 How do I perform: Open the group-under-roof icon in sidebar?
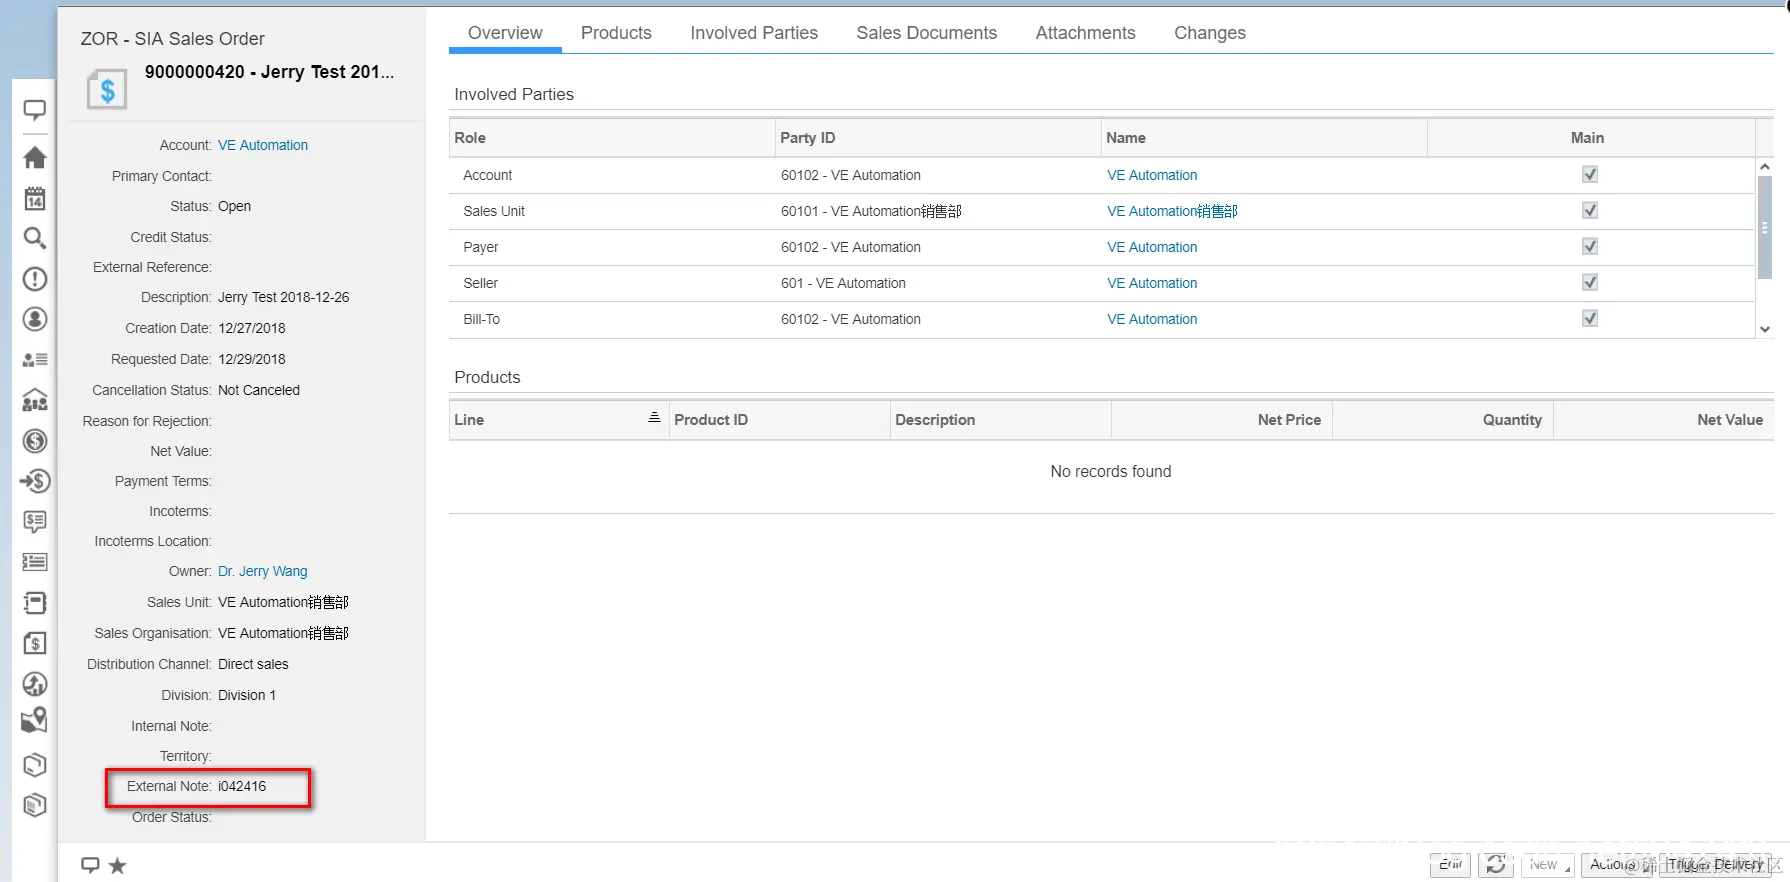click(x=35, y=400)
